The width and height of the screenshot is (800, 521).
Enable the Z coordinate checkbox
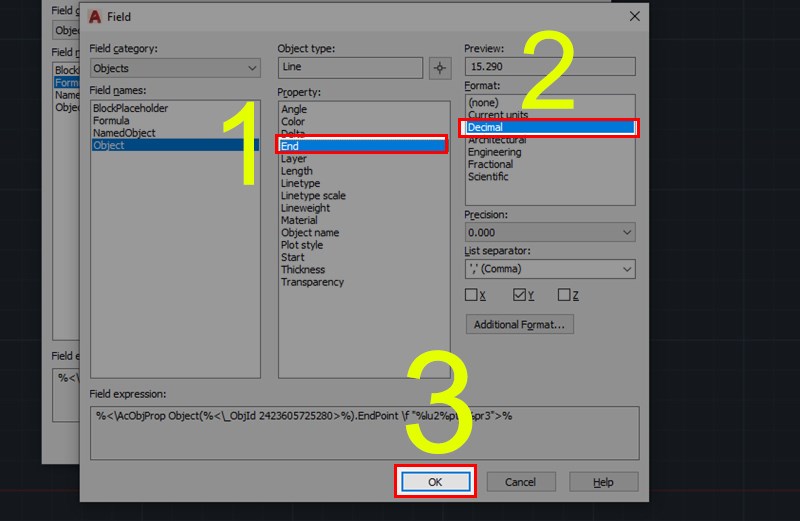[564, 295]
